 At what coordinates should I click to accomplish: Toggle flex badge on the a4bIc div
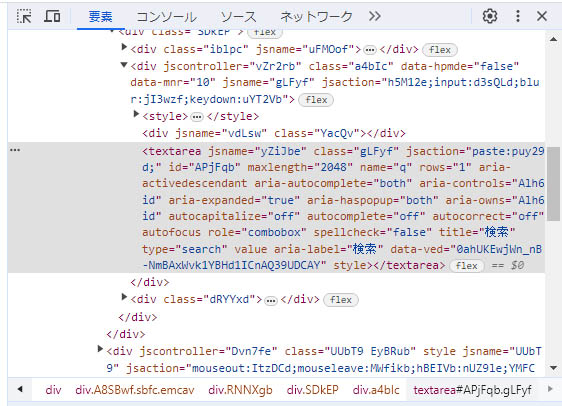(x=316, y=100)
